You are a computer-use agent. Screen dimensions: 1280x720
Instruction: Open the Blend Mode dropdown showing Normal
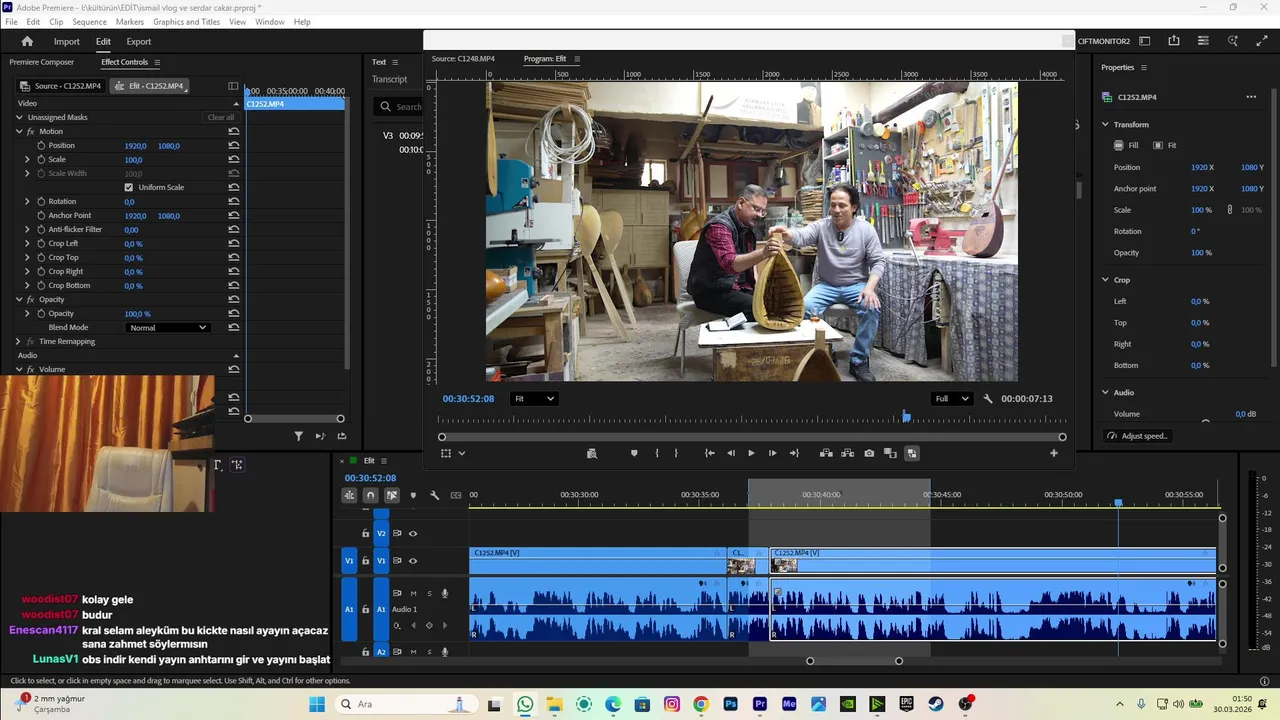pos(168,328)
